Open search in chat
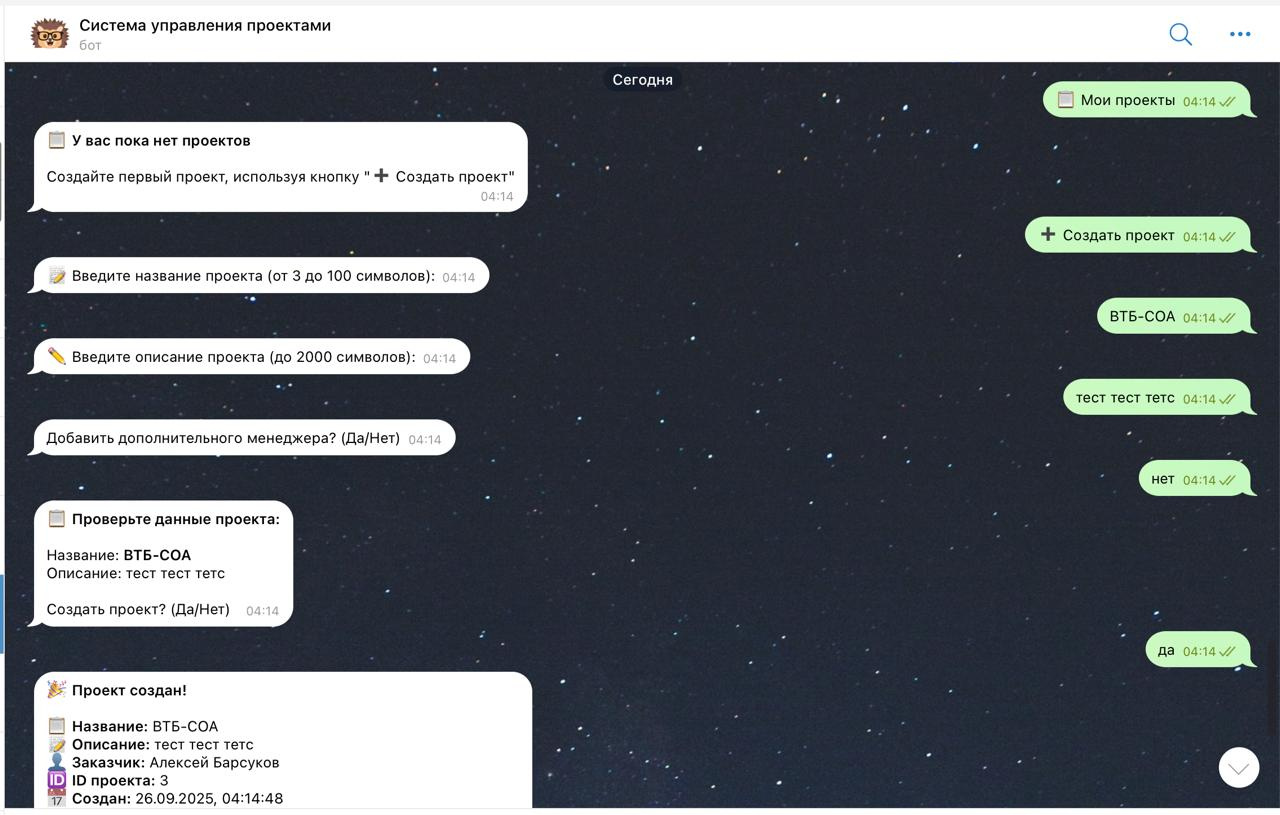1280x815 pixels. tap(1180, 34)
